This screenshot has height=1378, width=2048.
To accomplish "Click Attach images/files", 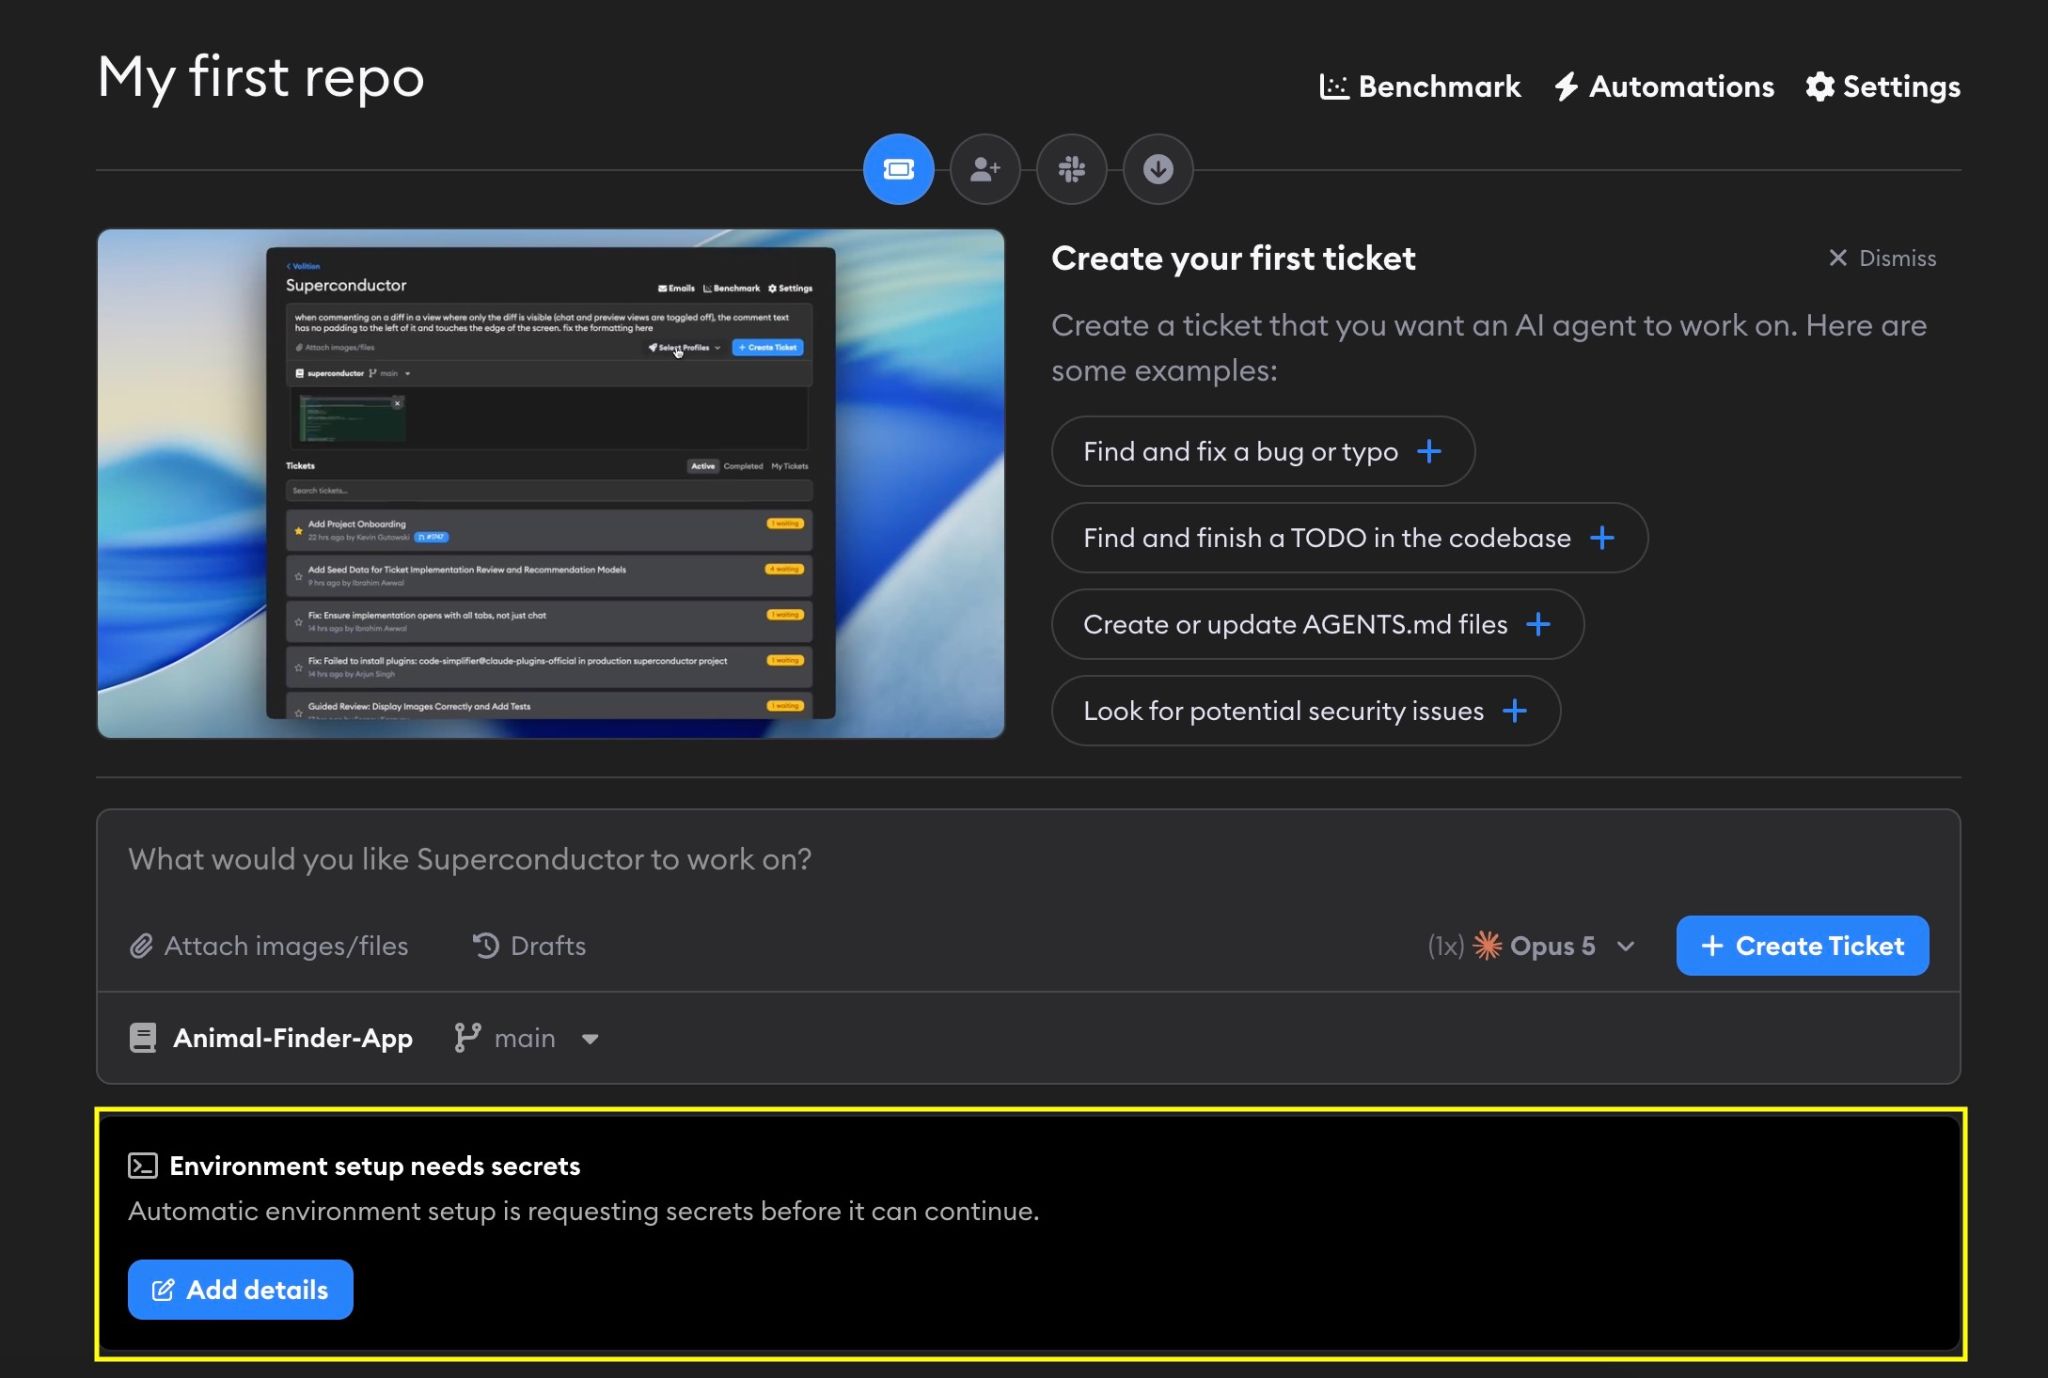I will coord(269,946).
